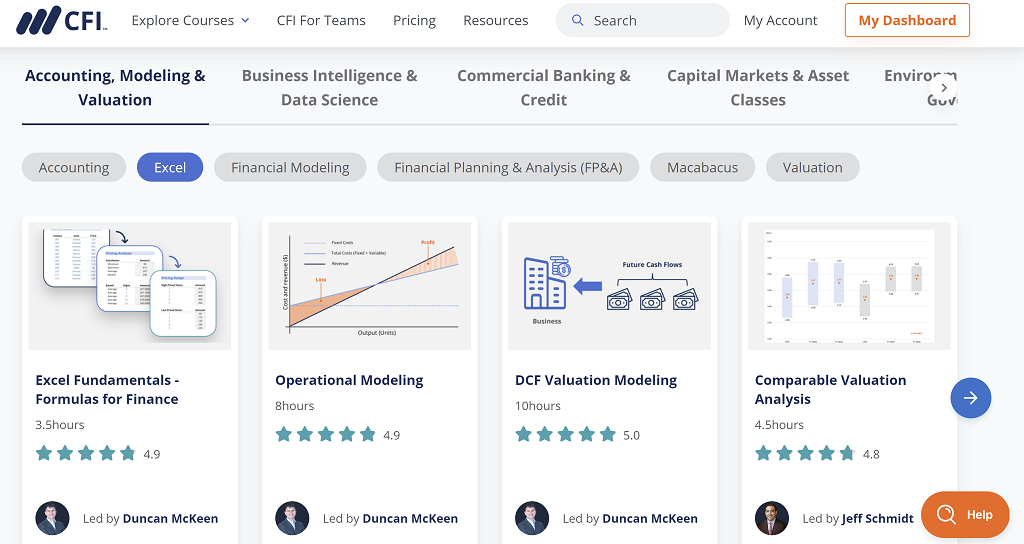1024x544 pixels.
Task: Open the My Account link
Action: click(780, 20)
